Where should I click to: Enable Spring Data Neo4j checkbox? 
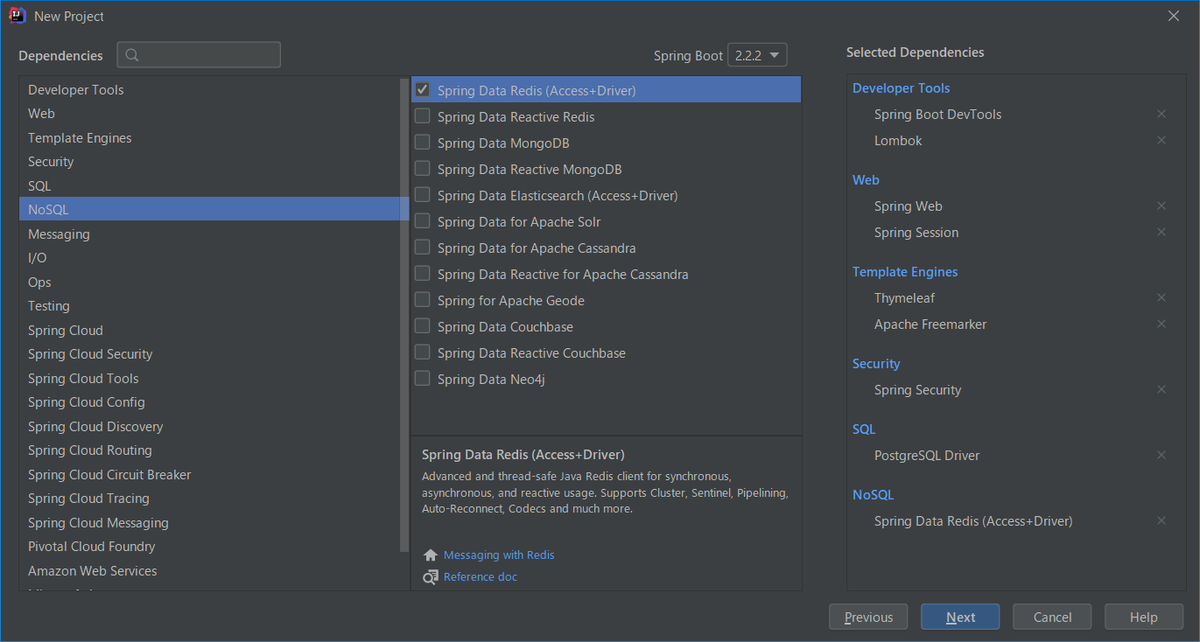tap(422, 378)
